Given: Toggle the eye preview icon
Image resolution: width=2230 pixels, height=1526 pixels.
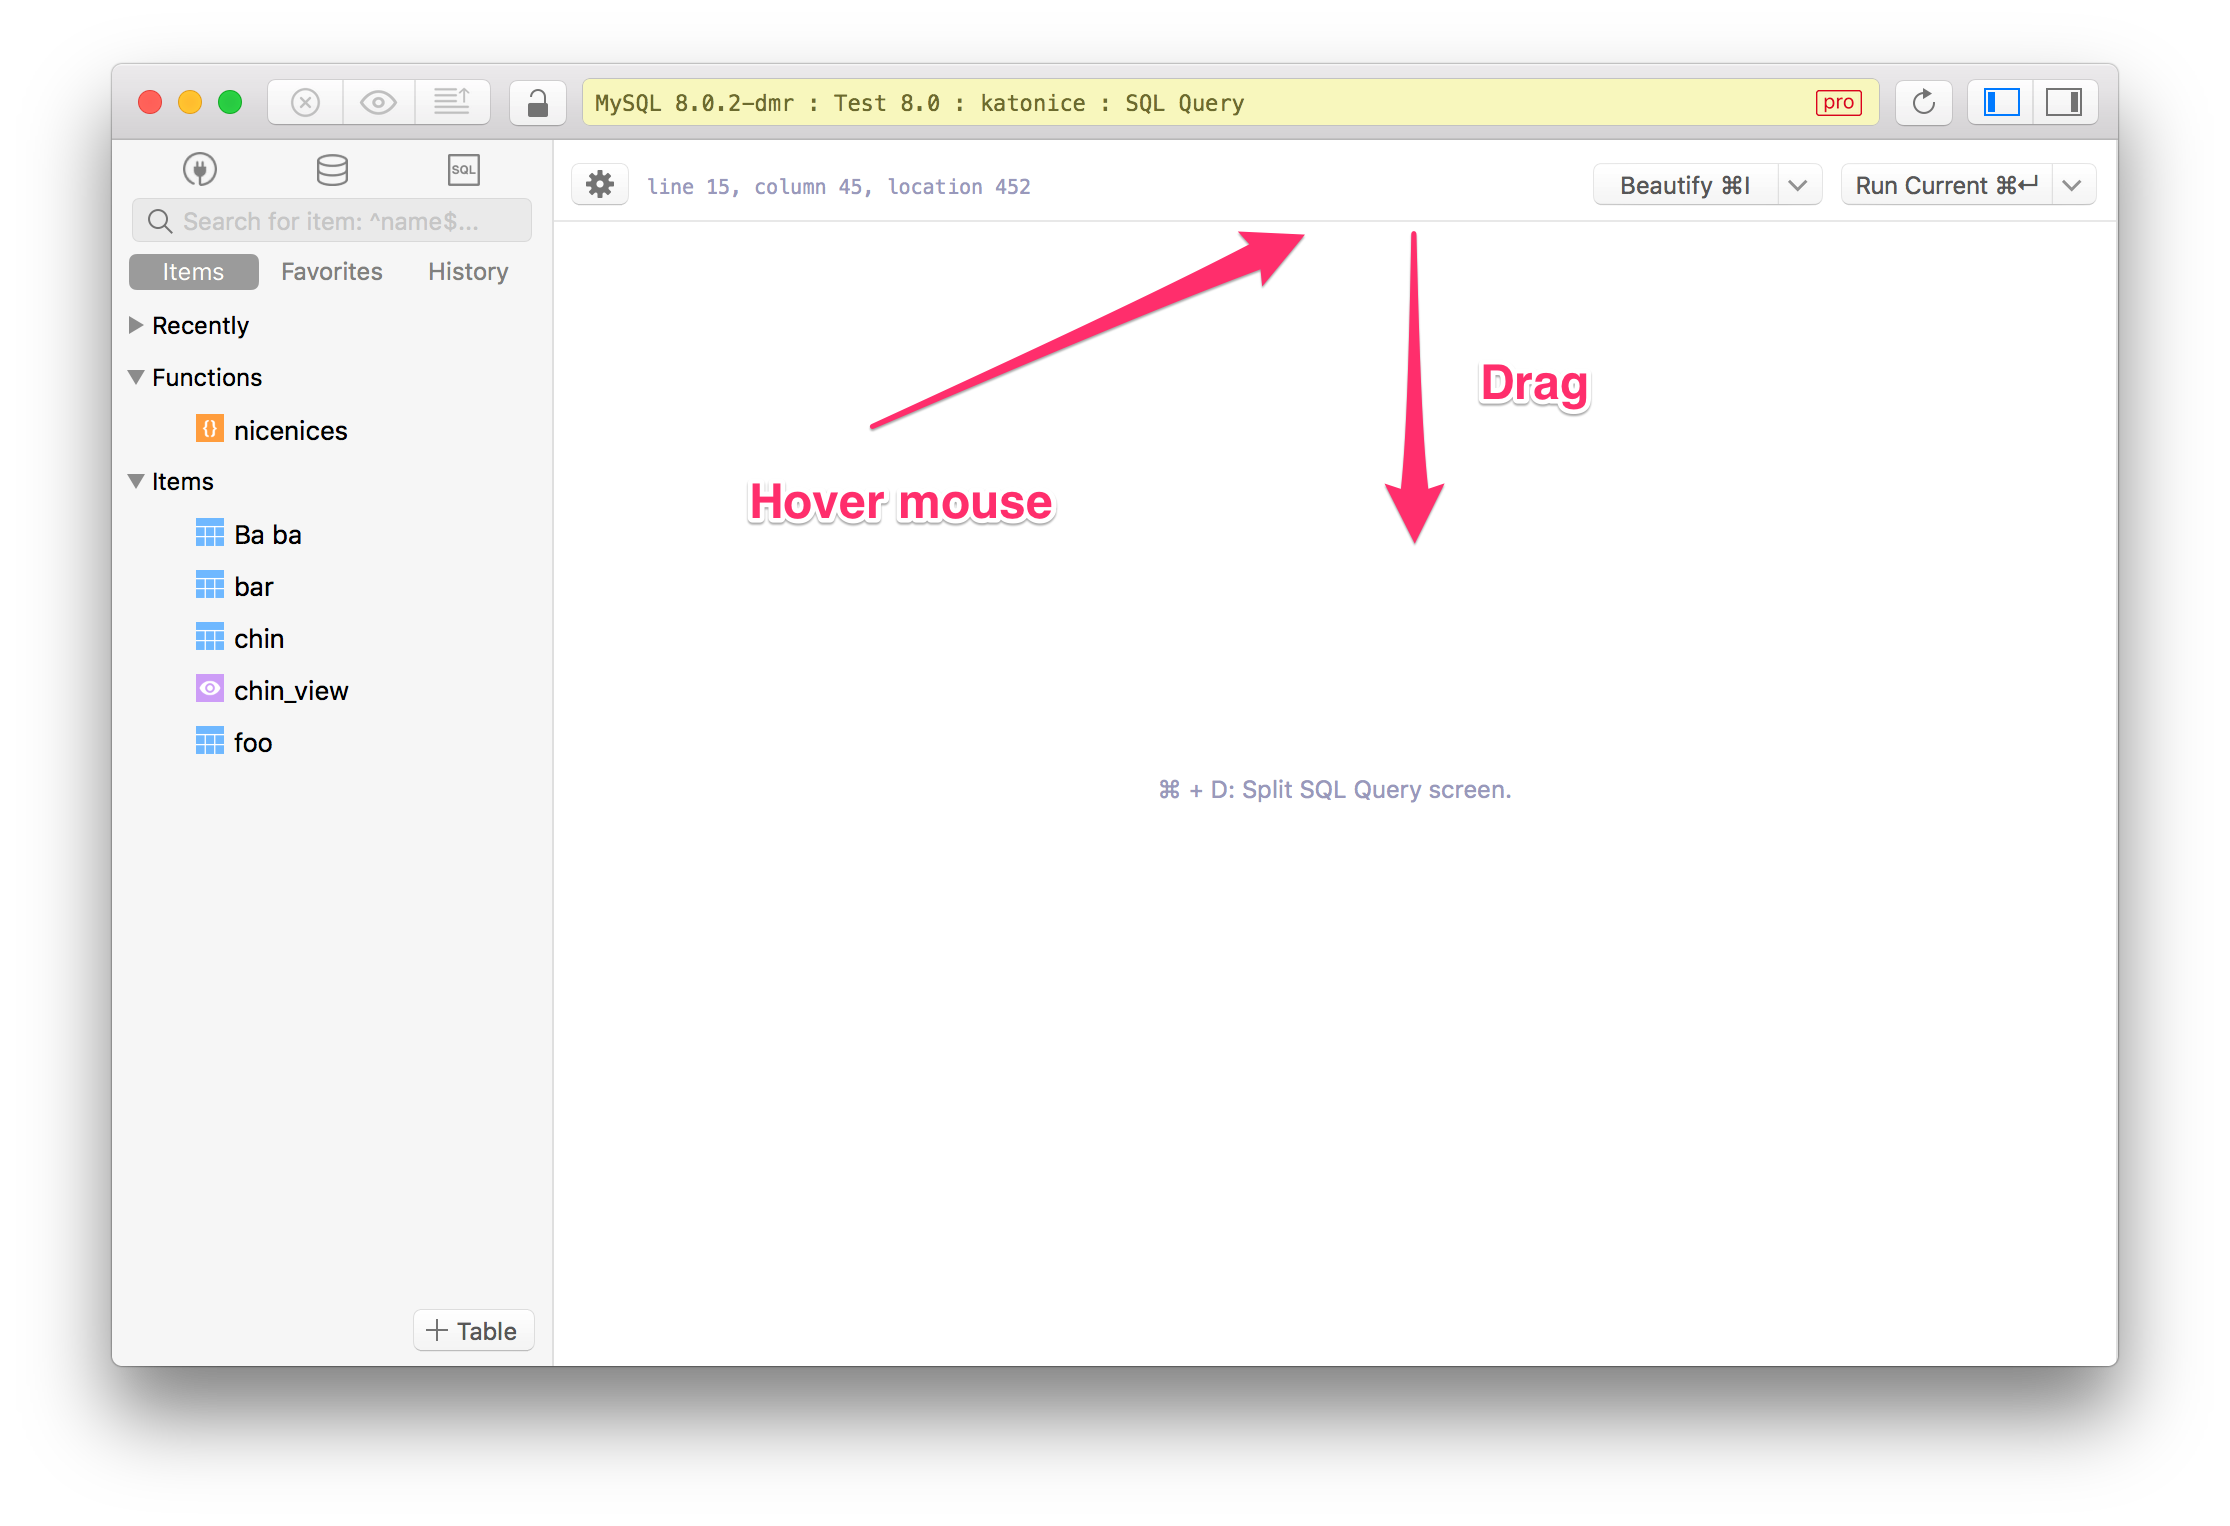Looking at the screenshot, I should tap(379, 103).
